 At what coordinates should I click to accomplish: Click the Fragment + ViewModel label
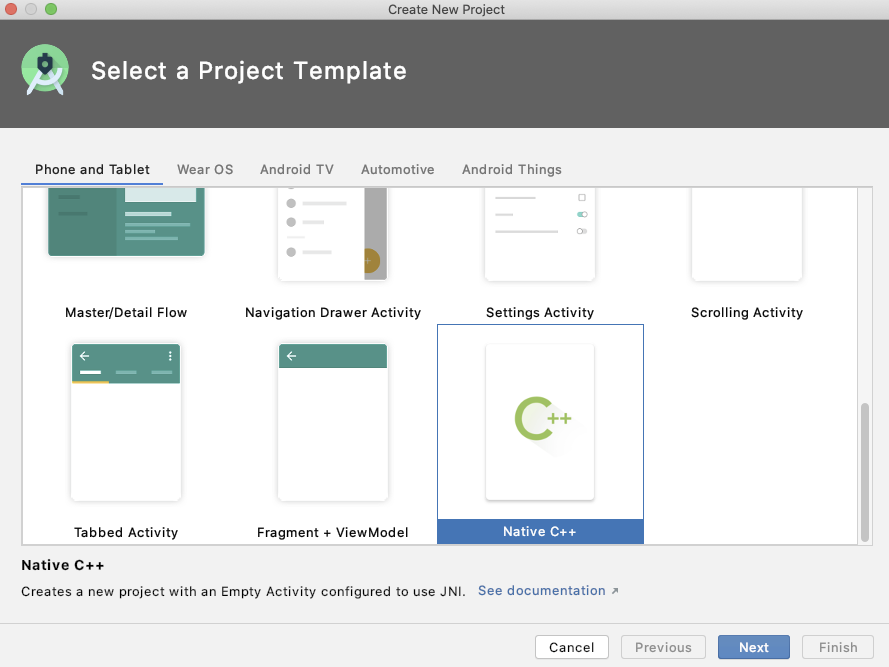pyautogui.click(x=332, y=532)
